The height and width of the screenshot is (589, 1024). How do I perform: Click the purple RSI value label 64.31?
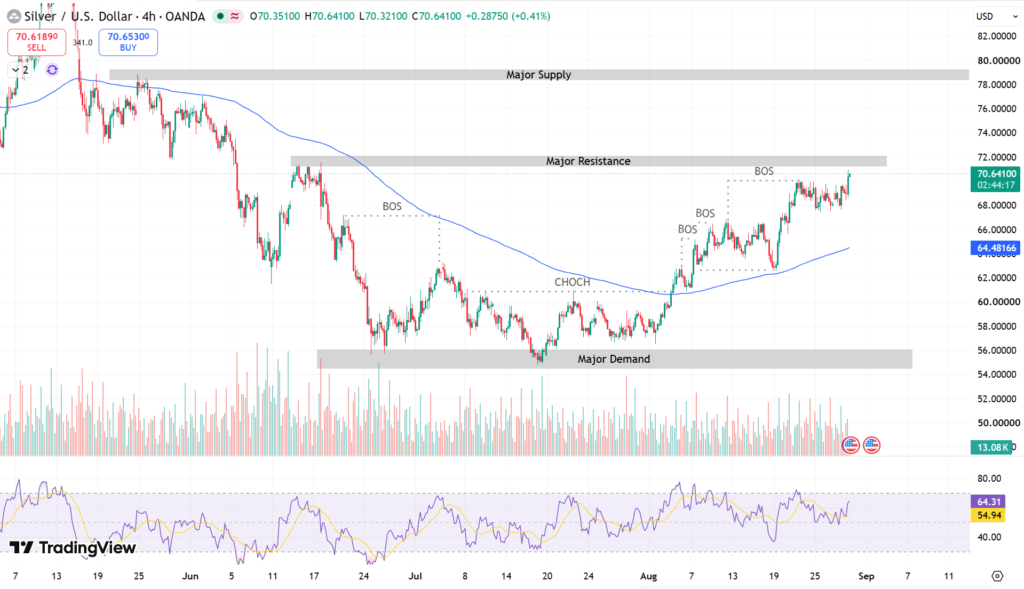[x=988, y=501]
